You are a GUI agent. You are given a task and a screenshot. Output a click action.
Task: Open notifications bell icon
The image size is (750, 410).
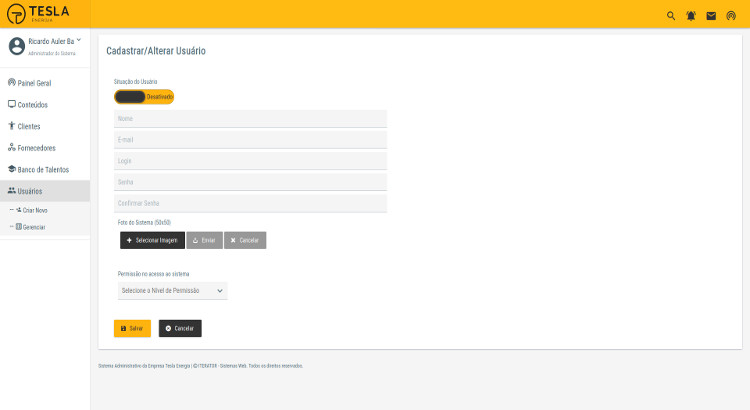[x=691, y=16]
